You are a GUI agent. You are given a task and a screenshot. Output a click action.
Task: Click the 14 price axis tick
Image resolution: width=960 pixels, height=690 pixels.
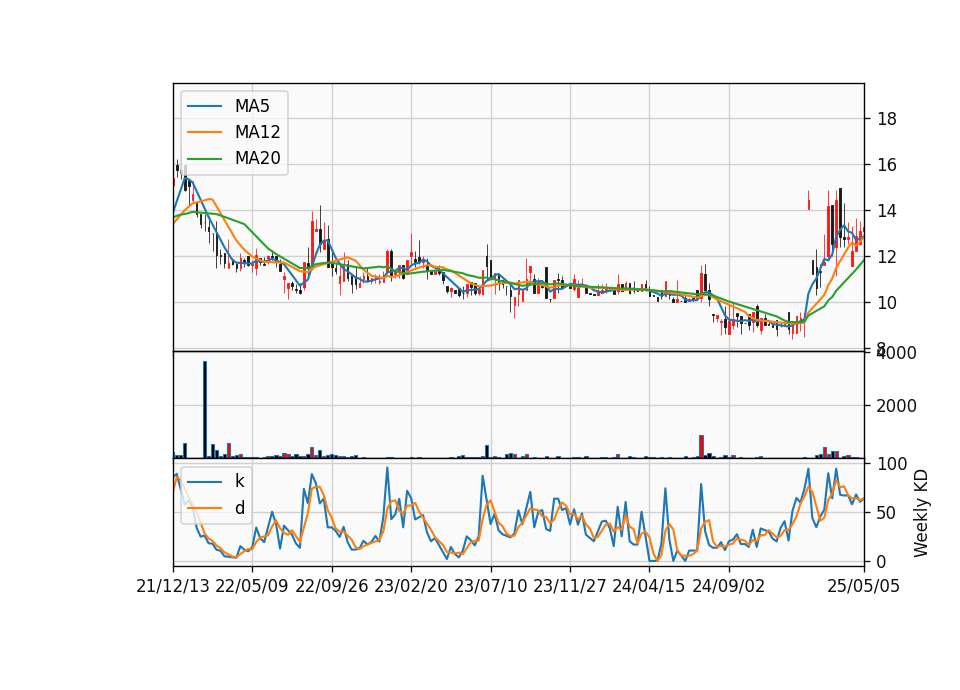pyautogui.click(x=887, y=211)
